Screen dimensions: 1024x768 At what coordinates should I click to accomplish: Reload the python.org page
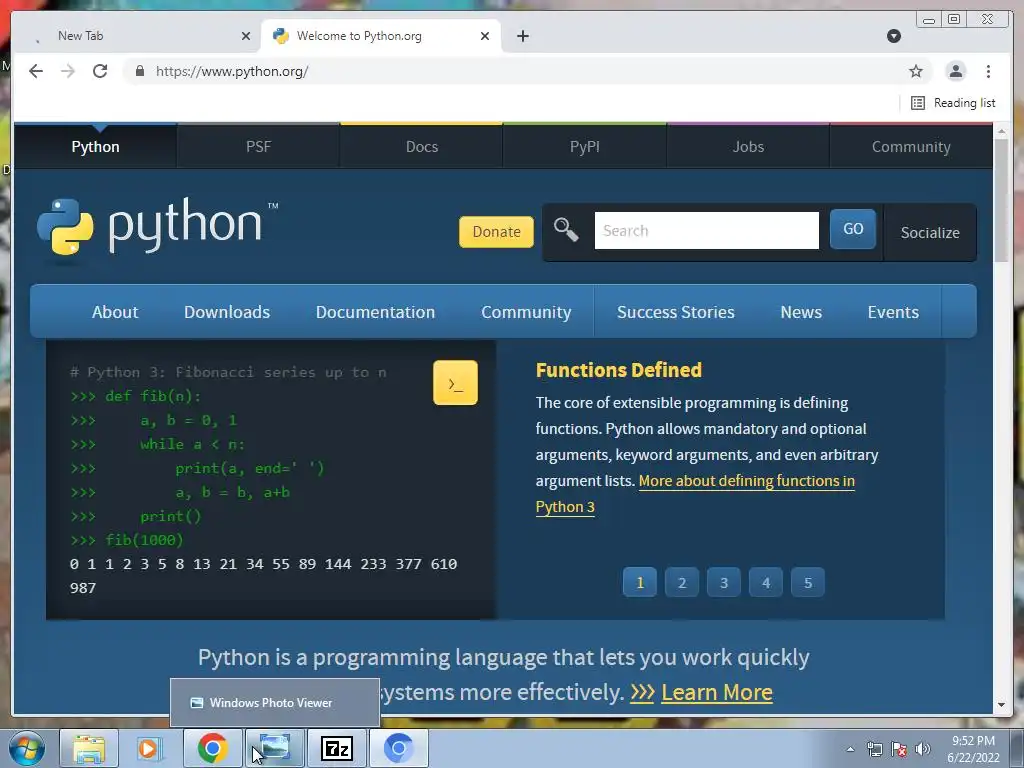pyautogui.click(x=100, y=71)
